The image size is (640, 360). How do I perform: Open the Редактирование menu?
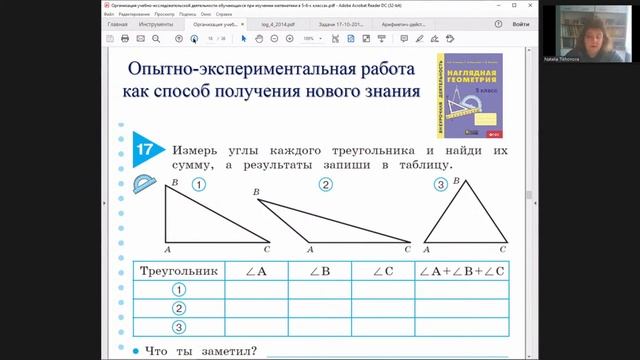coord(134,14)
